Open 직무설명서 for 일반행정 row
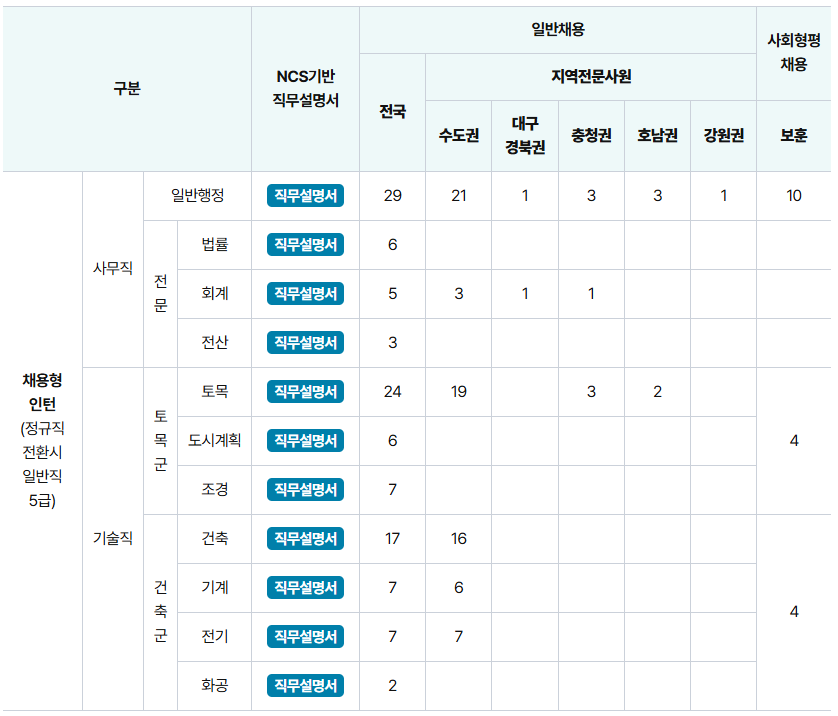 305,196
